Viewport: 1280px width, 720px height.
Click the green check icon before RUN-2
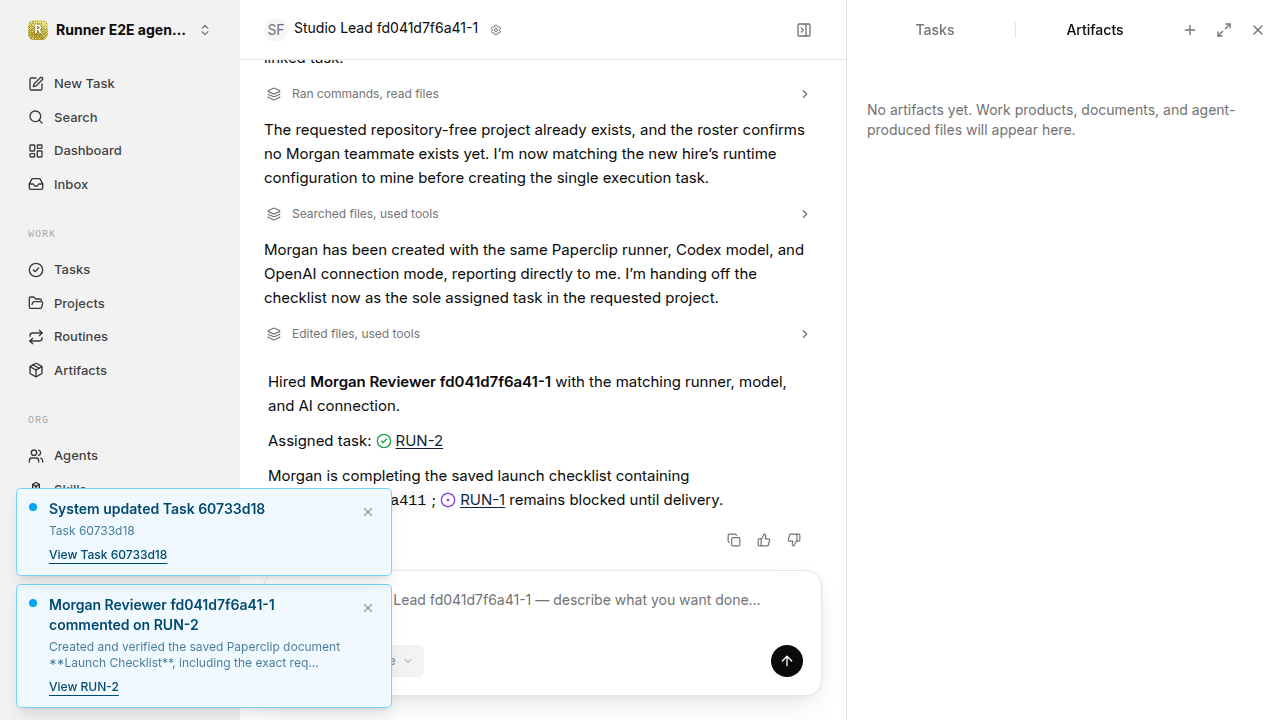coord(384,441)
